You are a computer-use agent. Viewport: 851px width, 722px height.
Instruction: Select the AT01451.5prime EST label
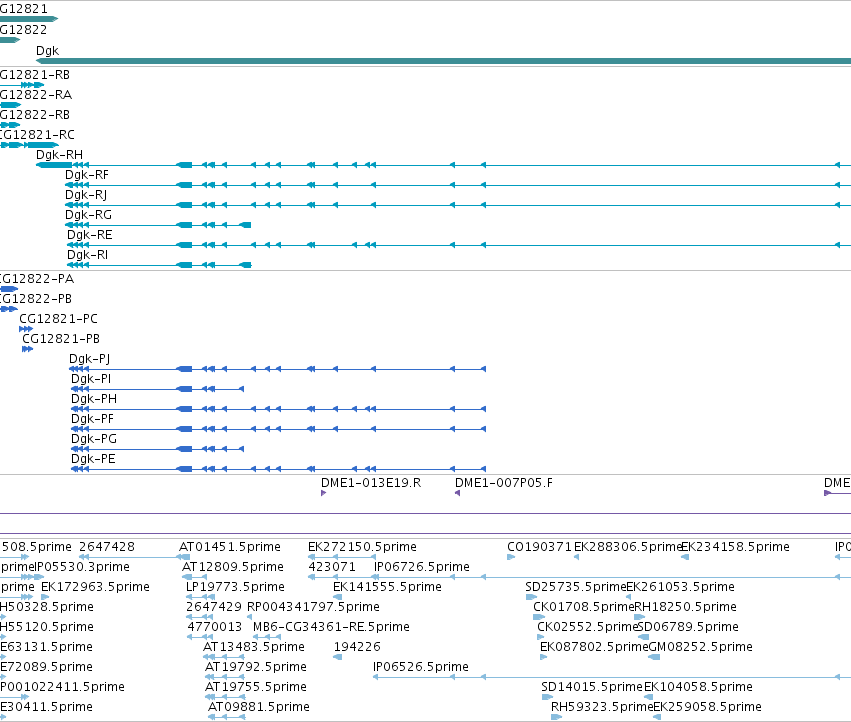(x=230, y=547)
